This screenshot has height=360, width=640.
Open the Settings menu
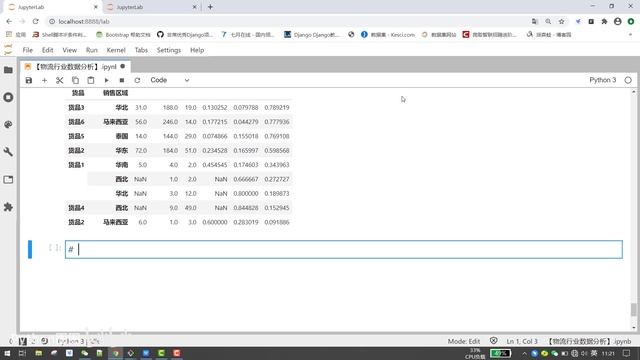pyautogui.click(x=169, y=50)
